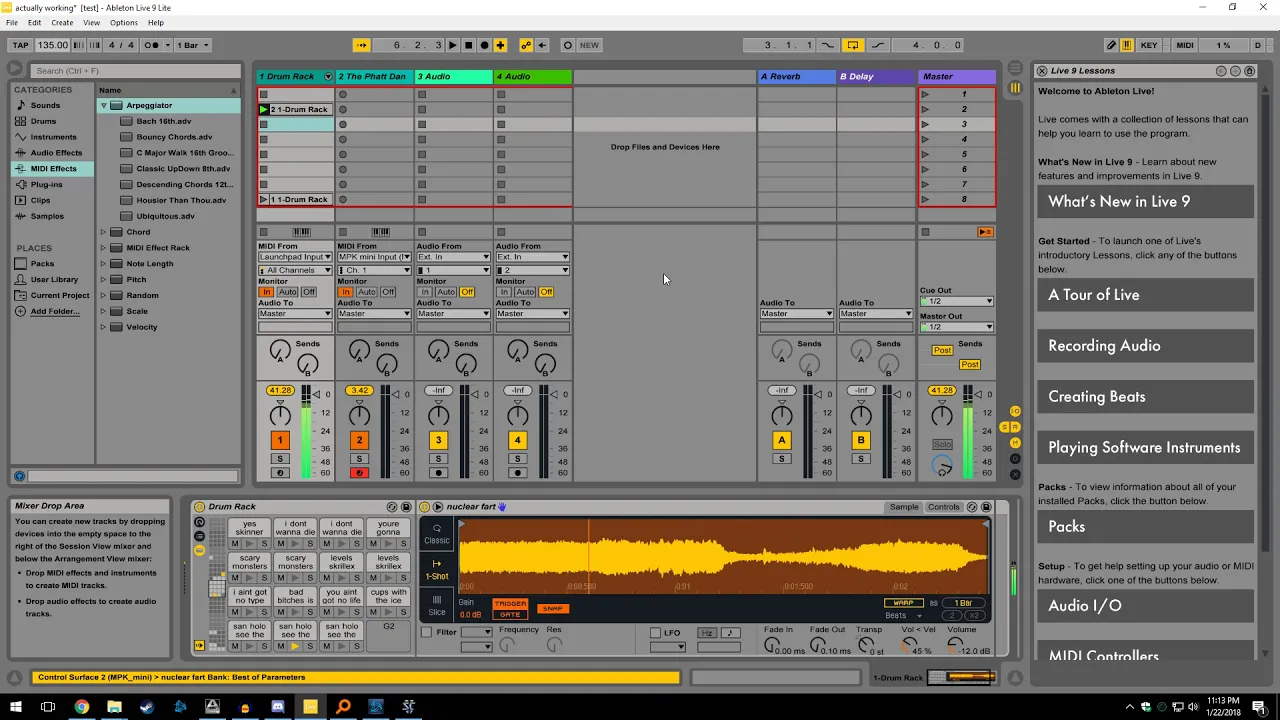Click the Session Record circle button

click(568, 45)
